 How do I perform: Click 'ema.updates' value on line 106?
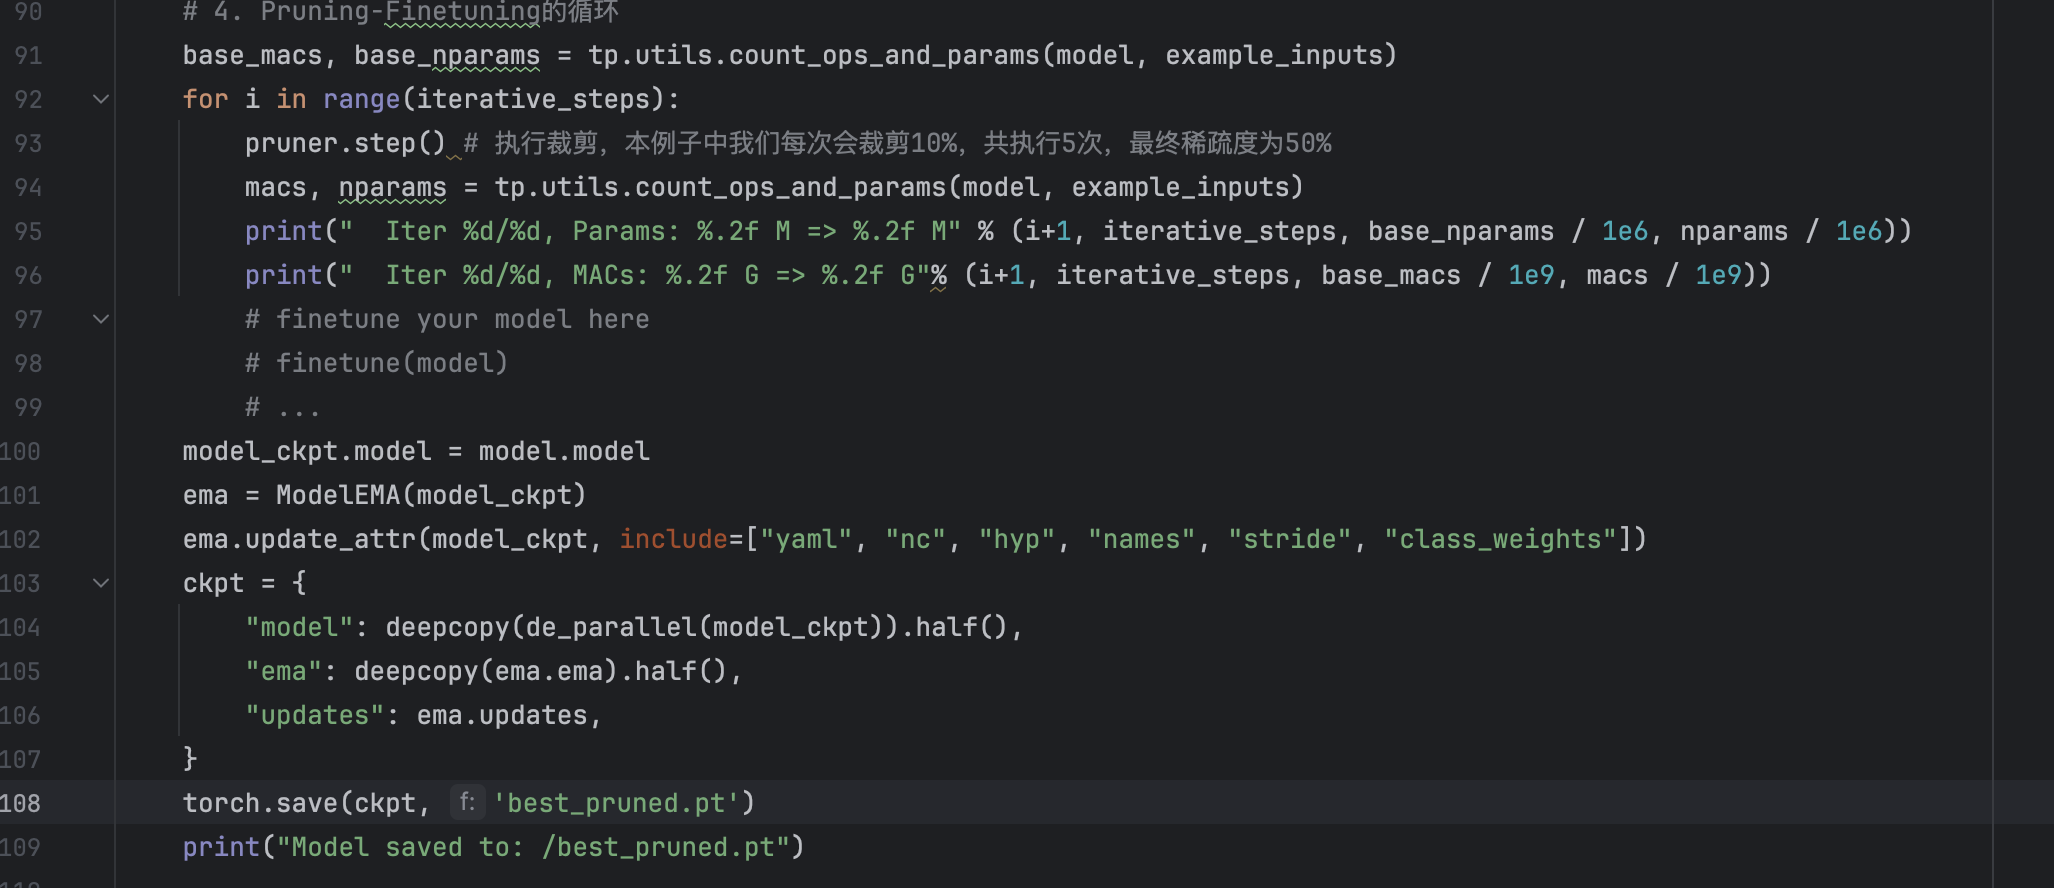pos(501,715)
